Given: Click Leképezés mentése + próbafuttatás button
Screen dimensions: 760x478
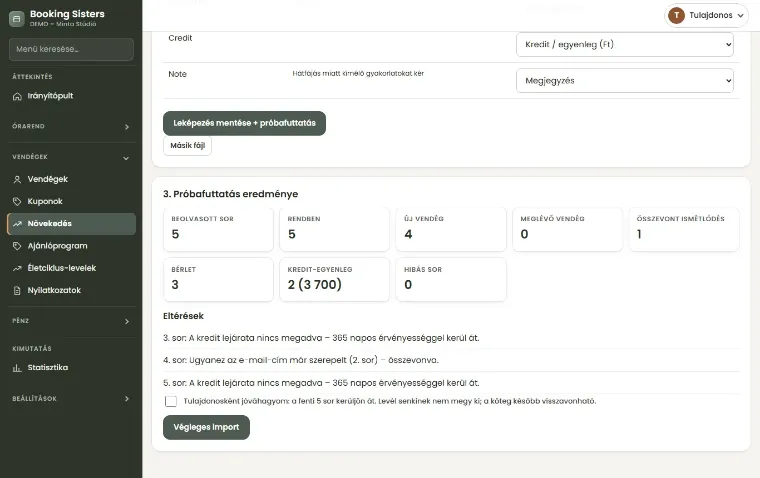Looking at the screenshot, I should 244,123.
